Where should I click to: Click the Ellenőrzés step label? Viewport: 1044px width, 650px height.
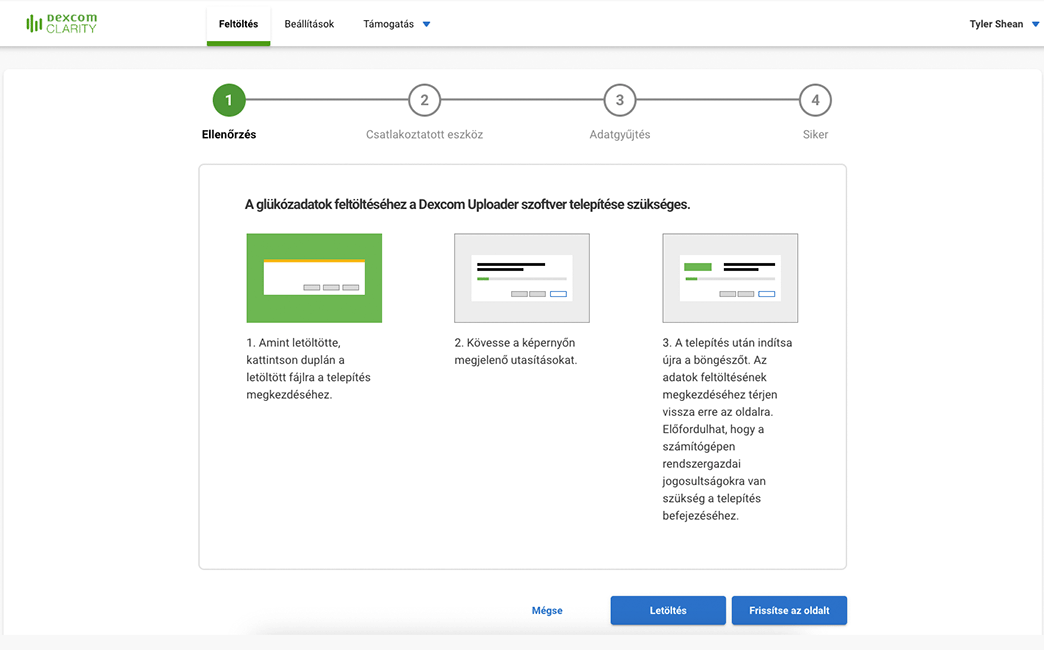(x=229, y=135)
